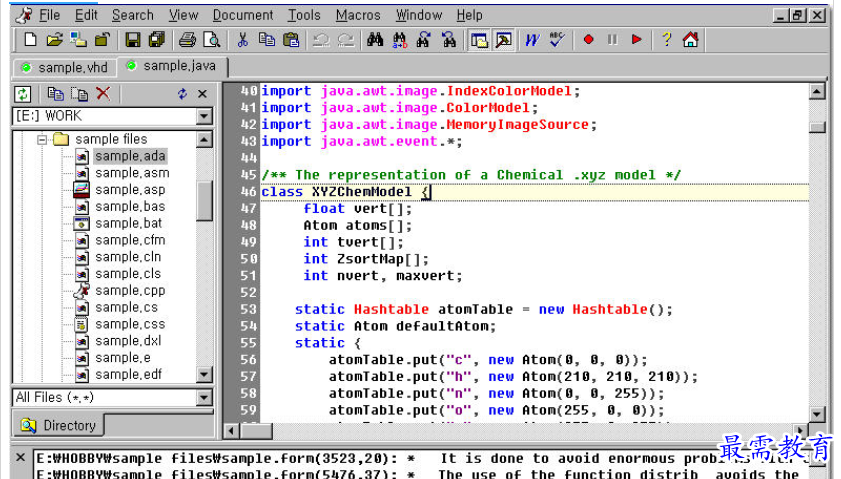Switch to the sample.vhd tab
The height and width of the screenshot is (479, 841).
64,67
